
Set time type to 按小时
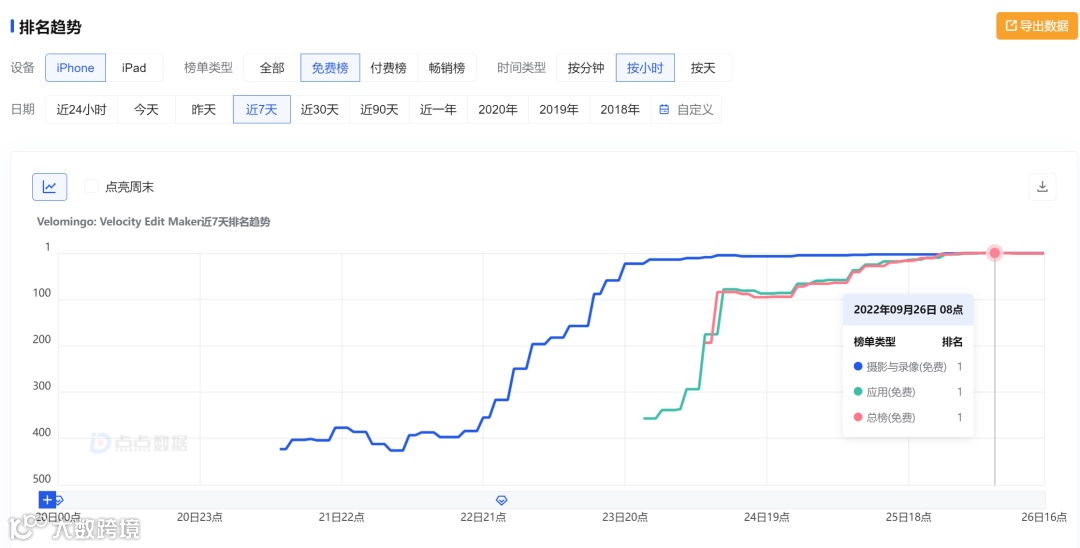645,68
